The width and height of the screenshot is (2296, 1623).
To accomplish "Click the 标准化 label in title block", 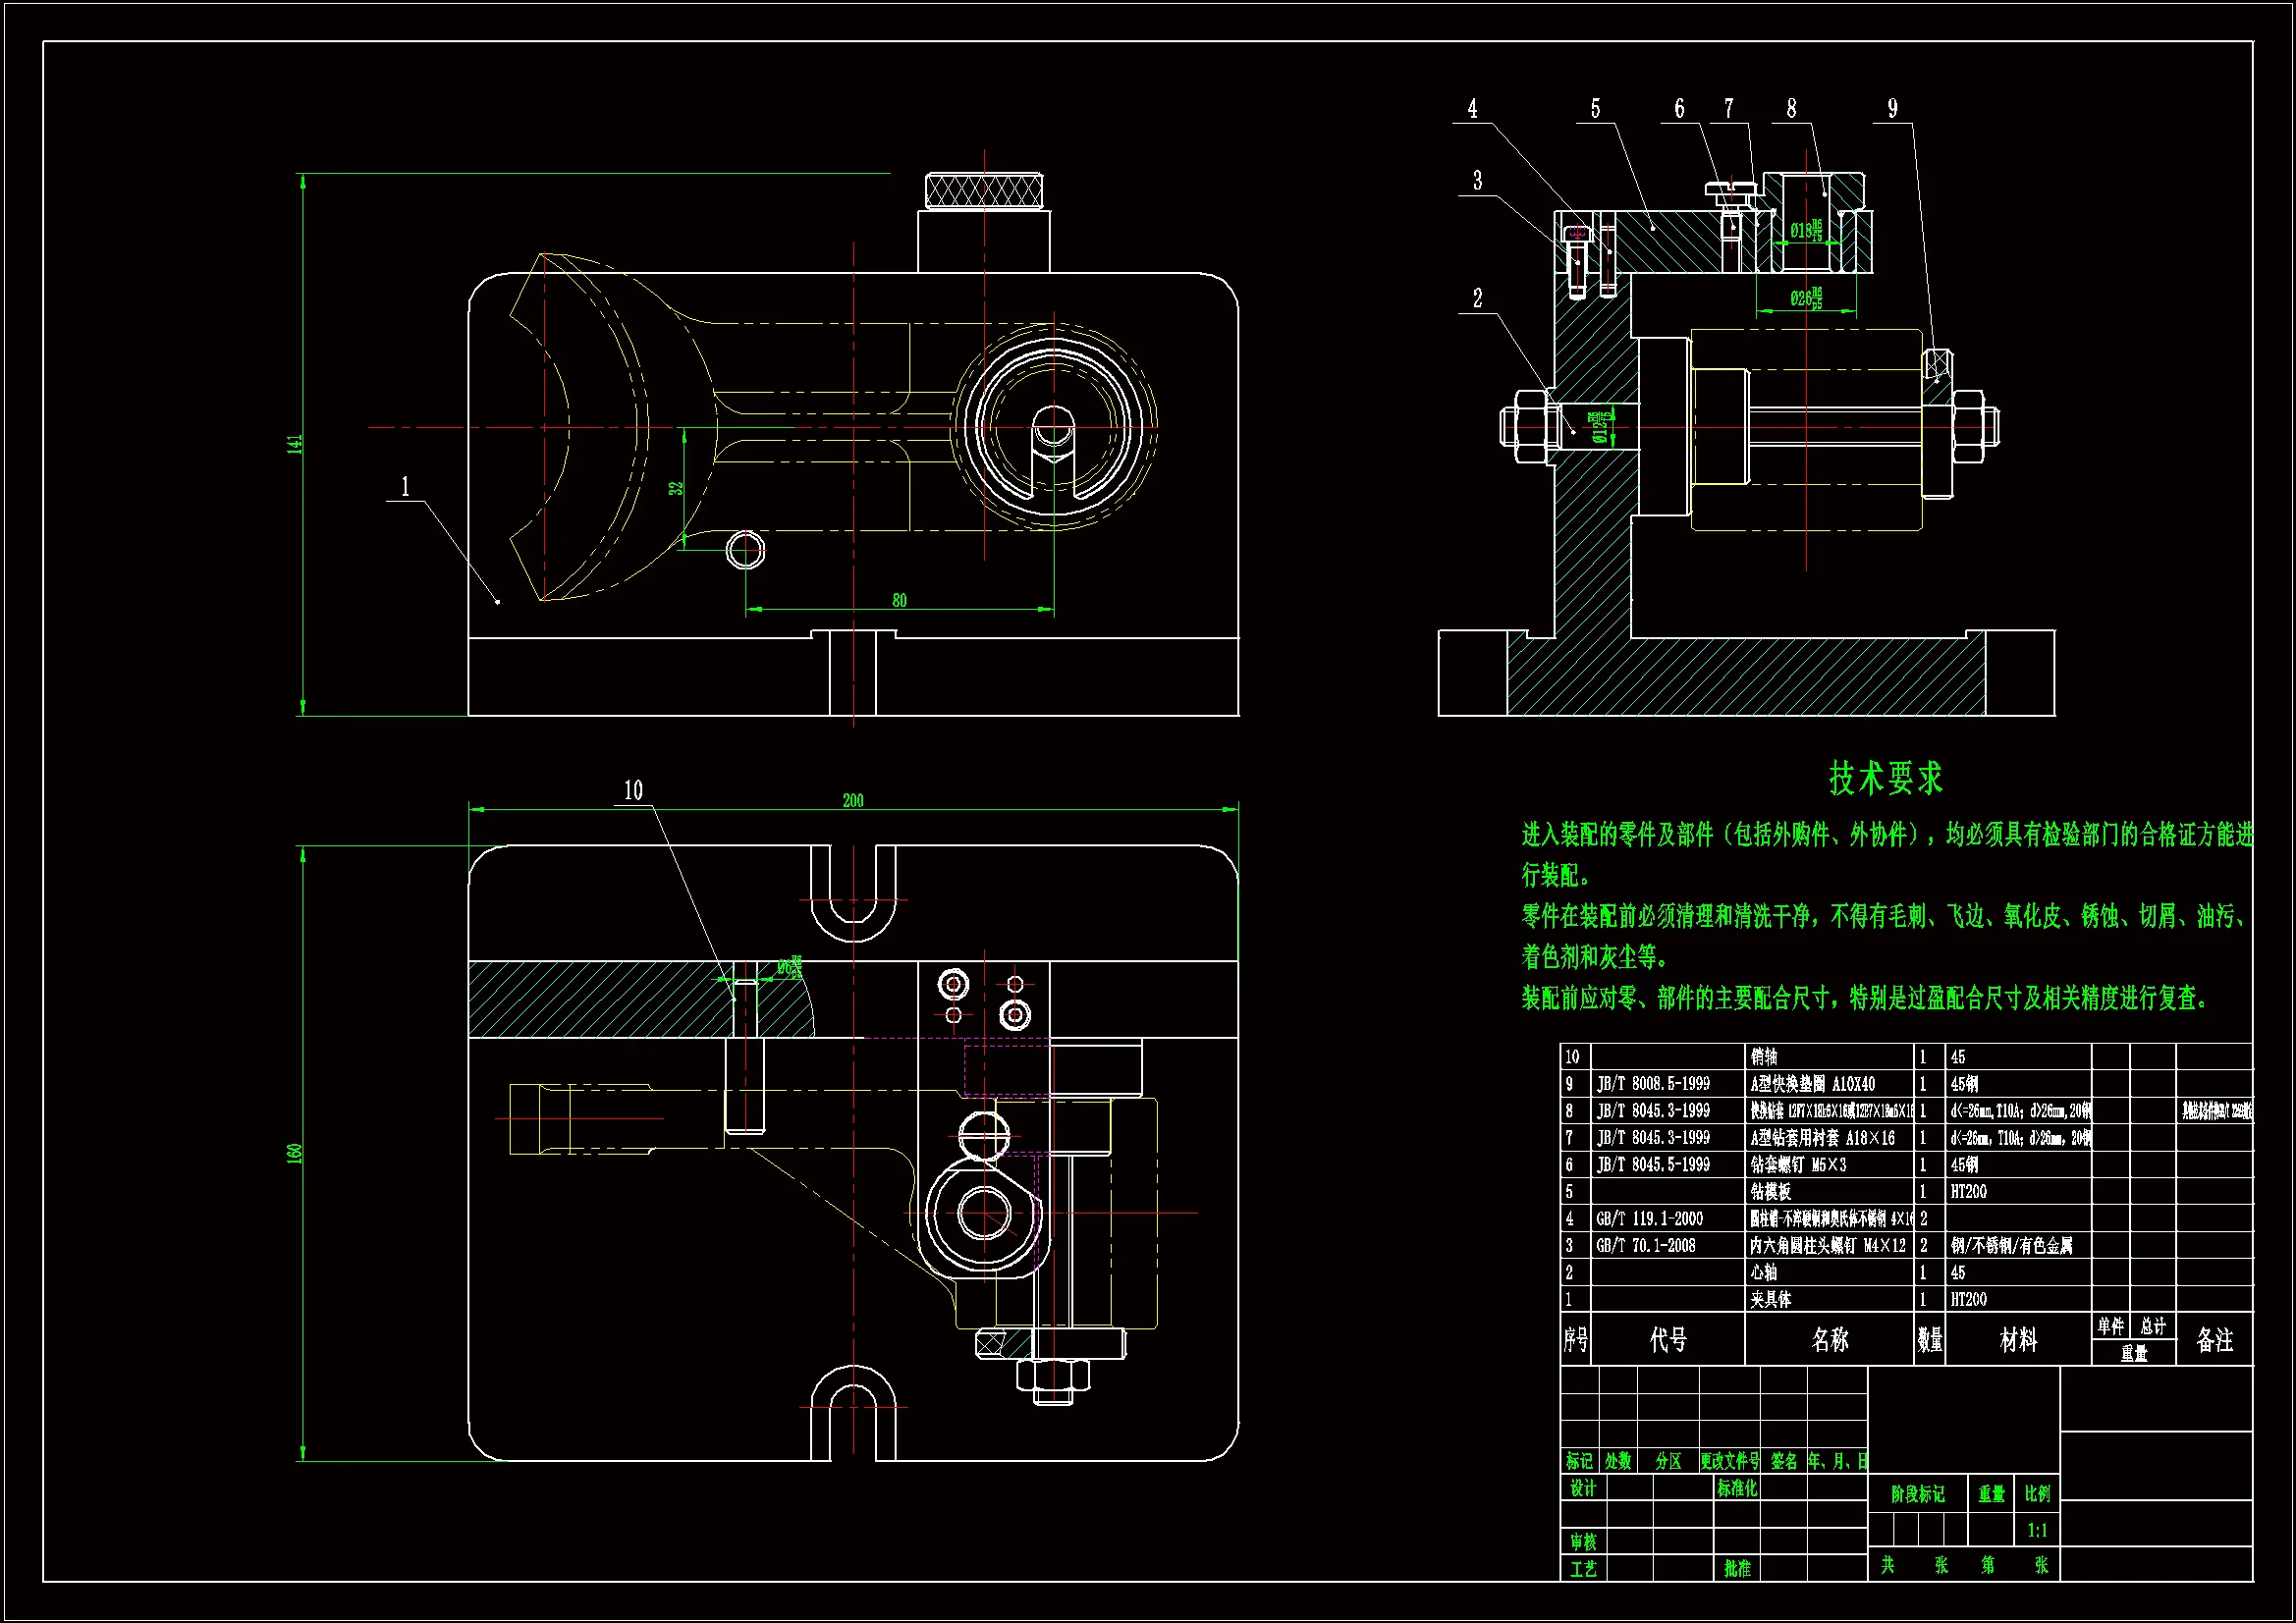I will [1737, 1488].
